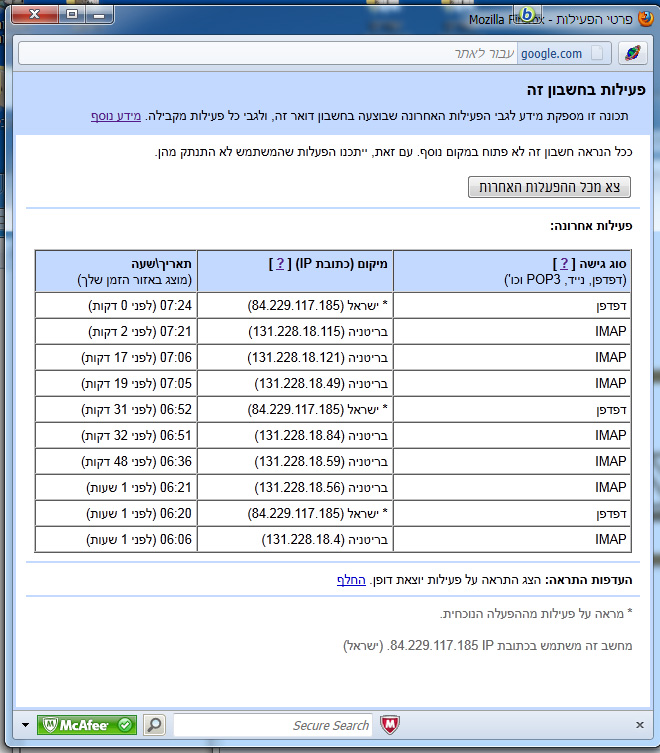Click the Israel IP cell in the 06:52 row
The image size is (660, 753).
coord(295,409)
